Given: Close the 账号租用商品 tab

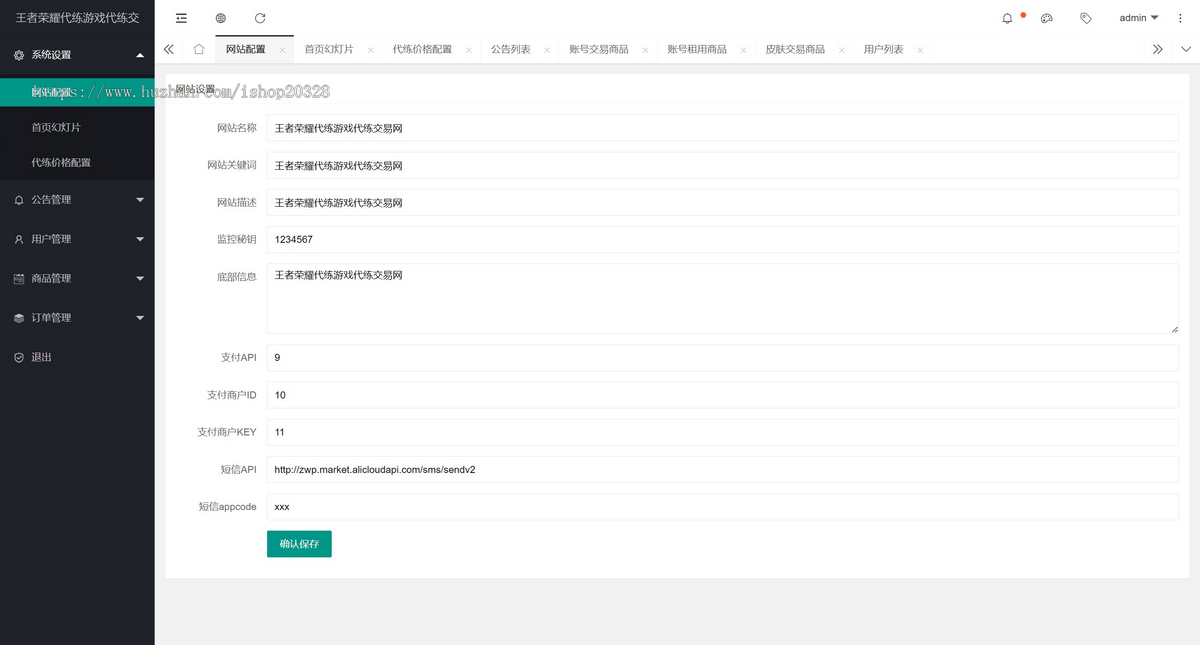Looking at the screenshot, I should pos(743,50).
